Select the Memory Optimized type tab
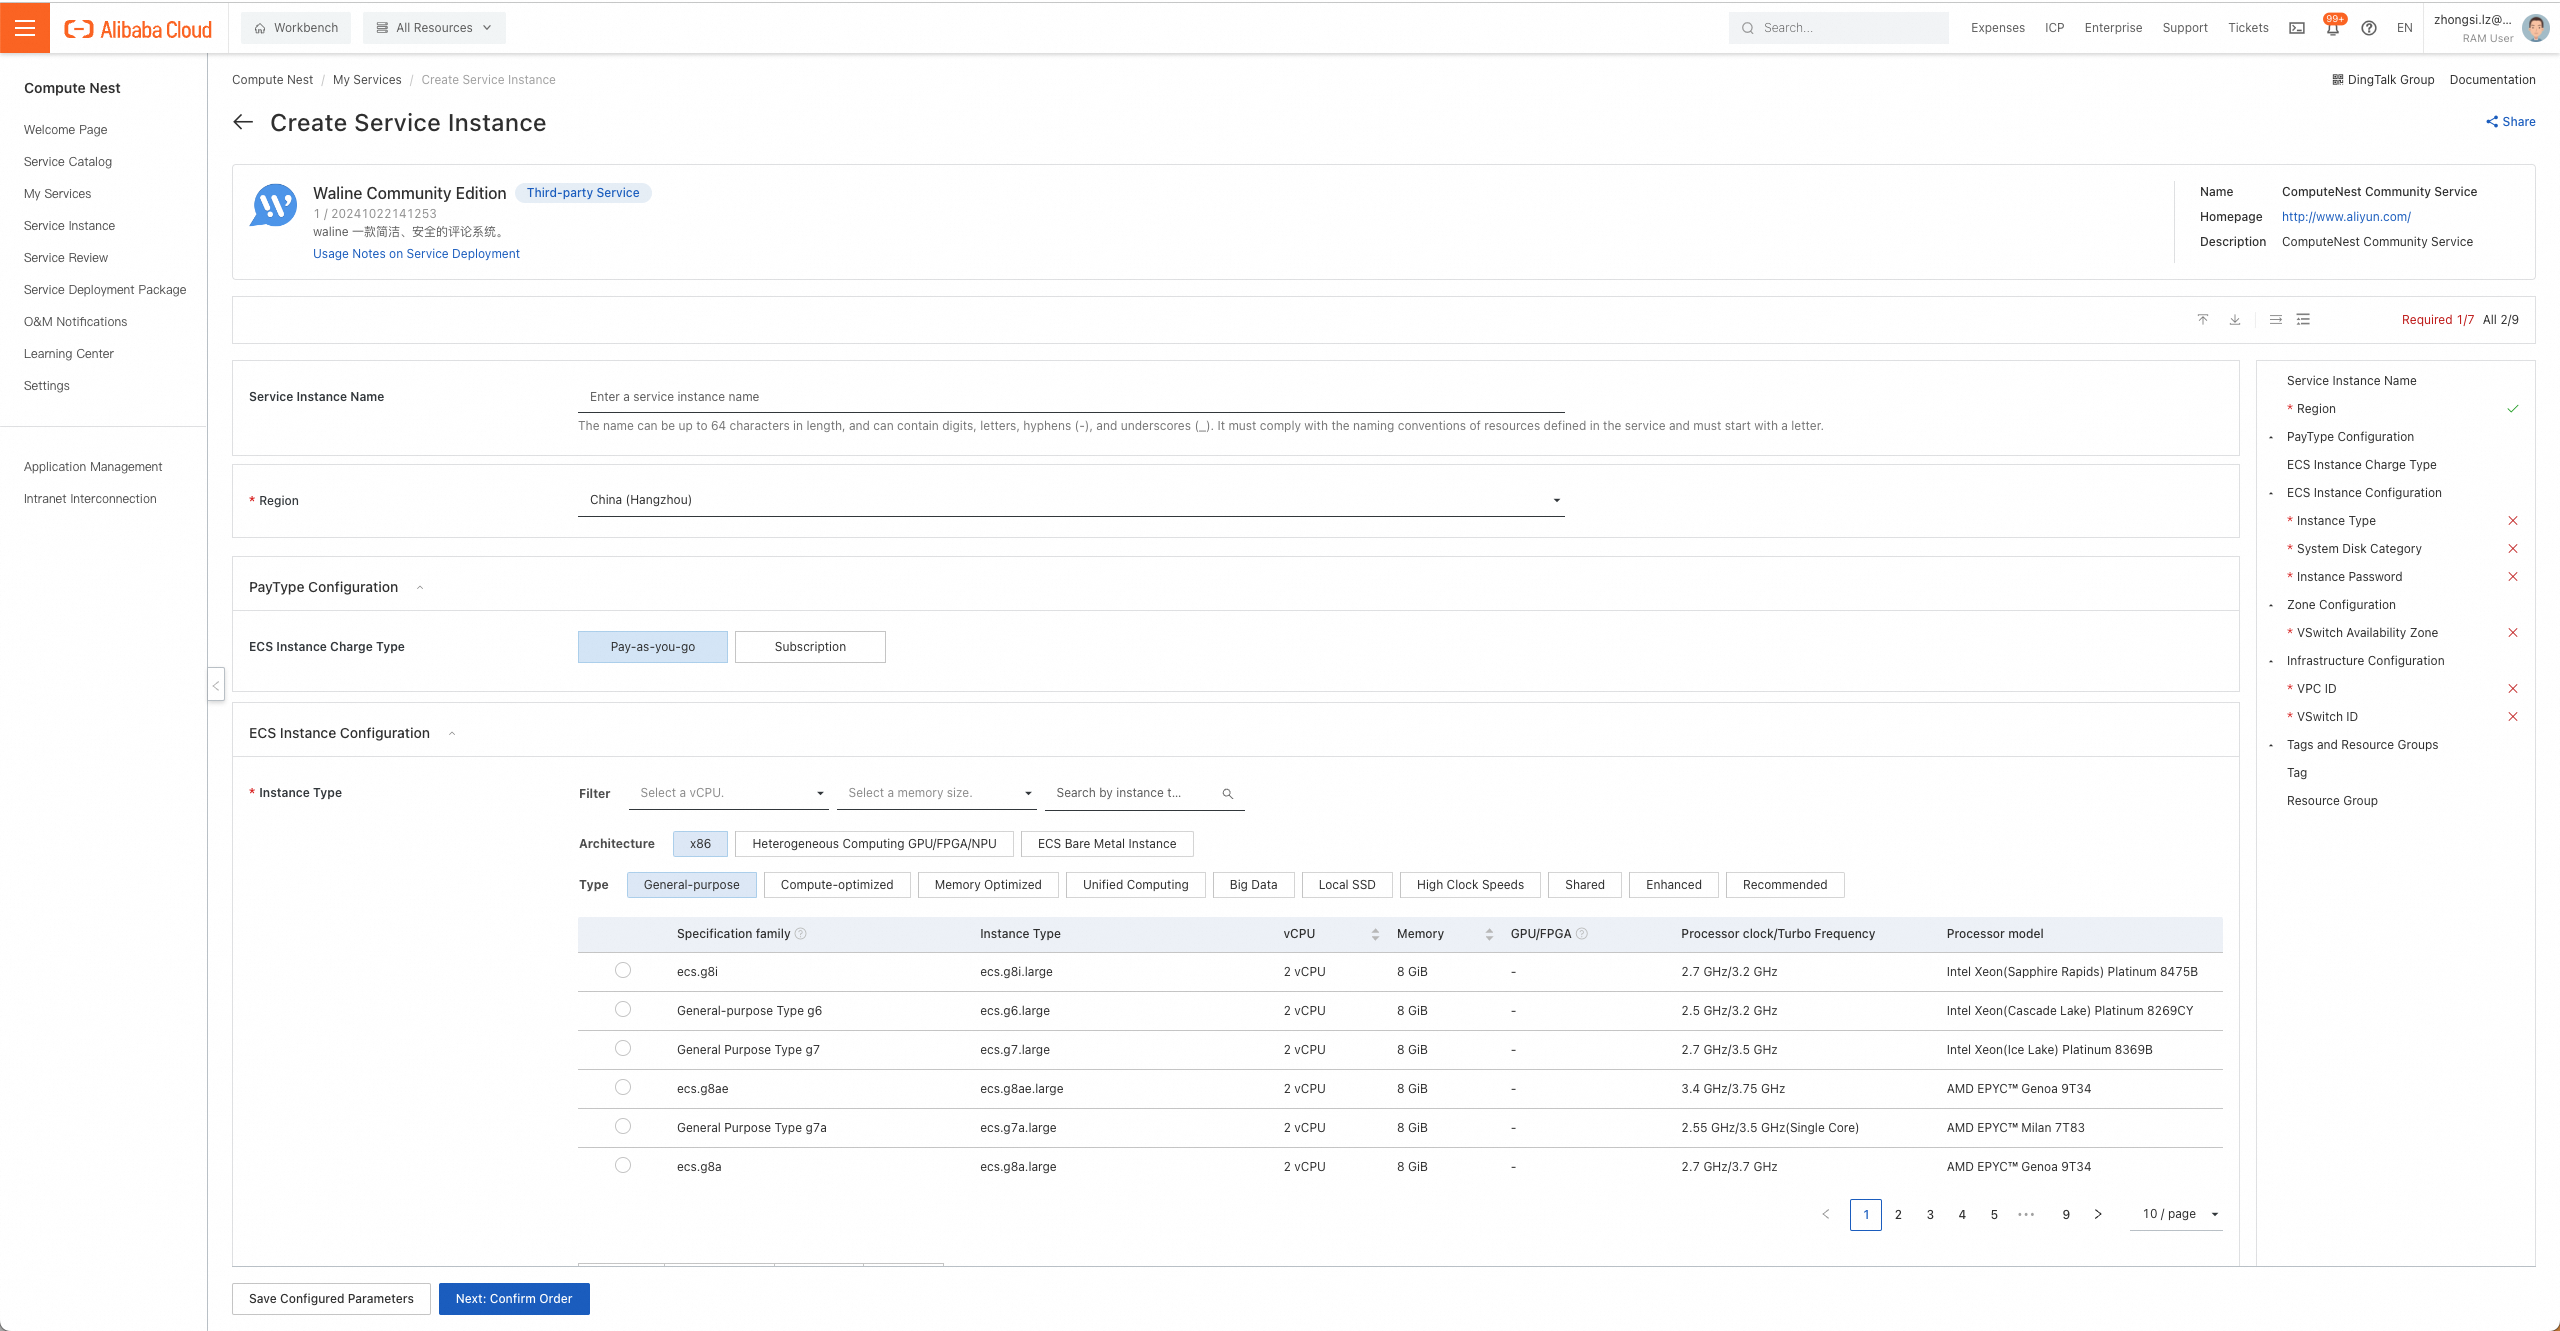The image size is (2560, 1331). tap(988, 885)
